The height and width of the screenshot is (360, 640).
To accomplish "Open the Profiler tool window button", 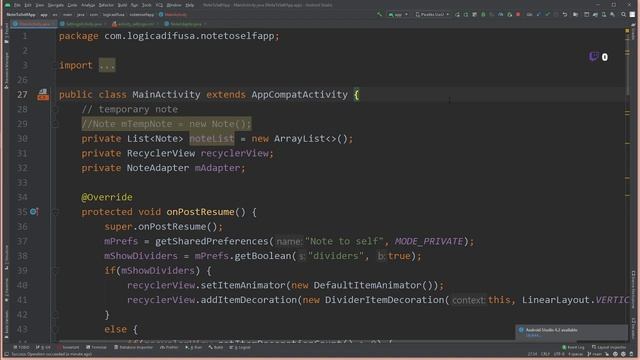I will point(169,347).
